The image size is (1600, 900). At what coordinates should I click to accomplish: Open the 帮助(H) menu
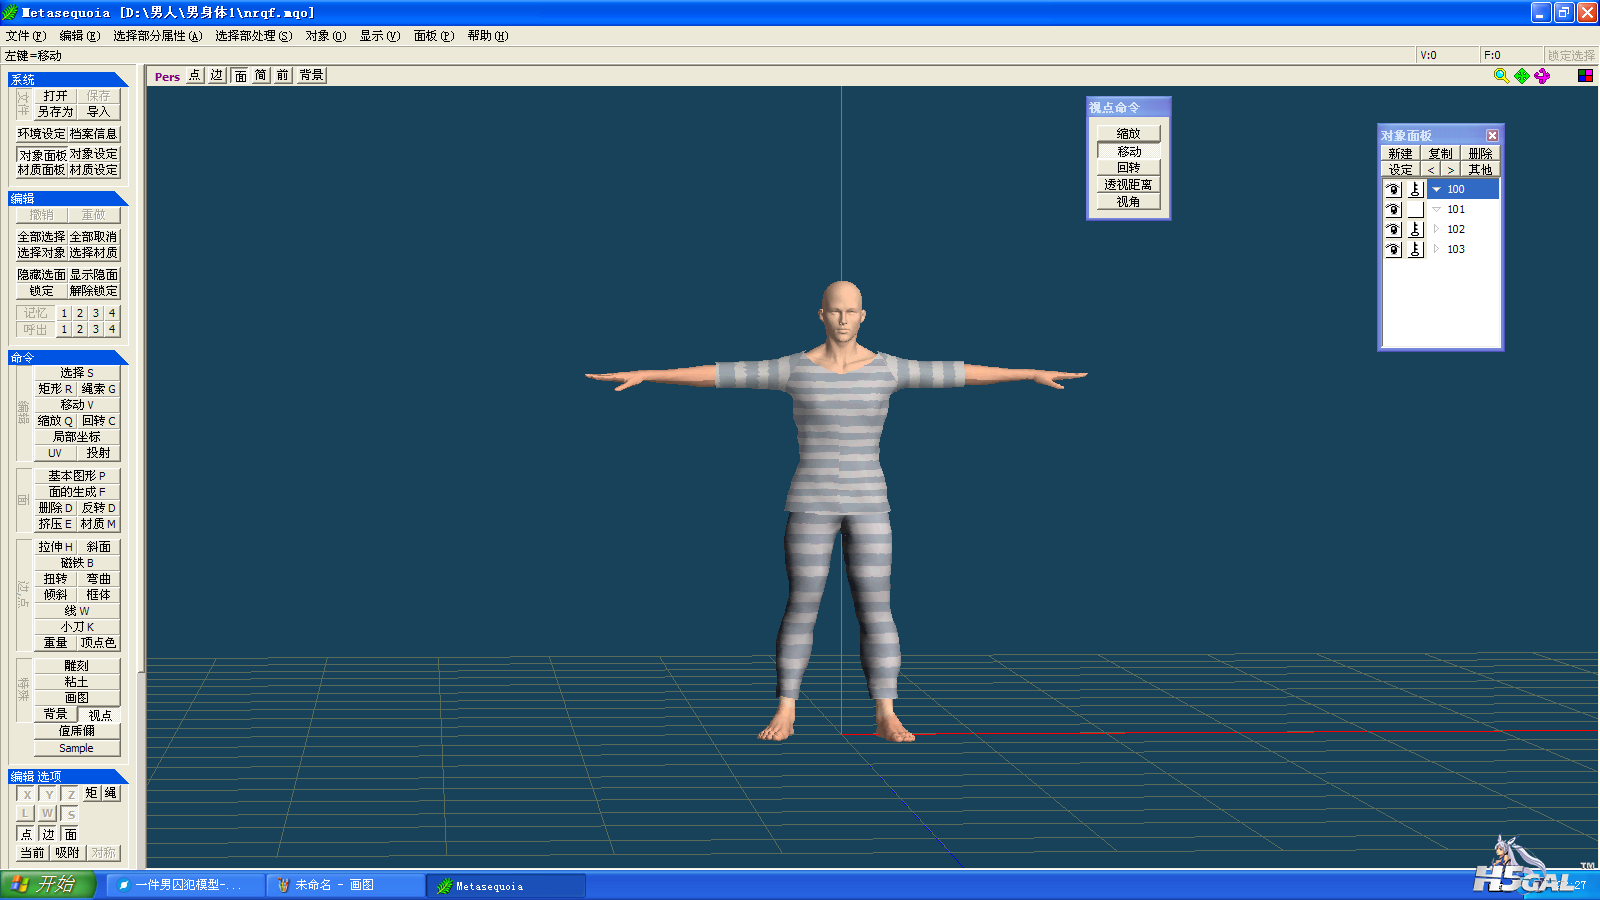coord(488,36)
